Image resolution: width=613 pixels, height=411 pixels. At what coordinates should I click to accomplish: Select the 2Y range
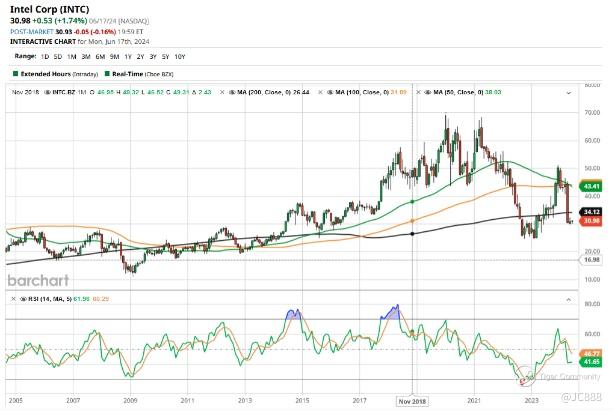(140, 57)
